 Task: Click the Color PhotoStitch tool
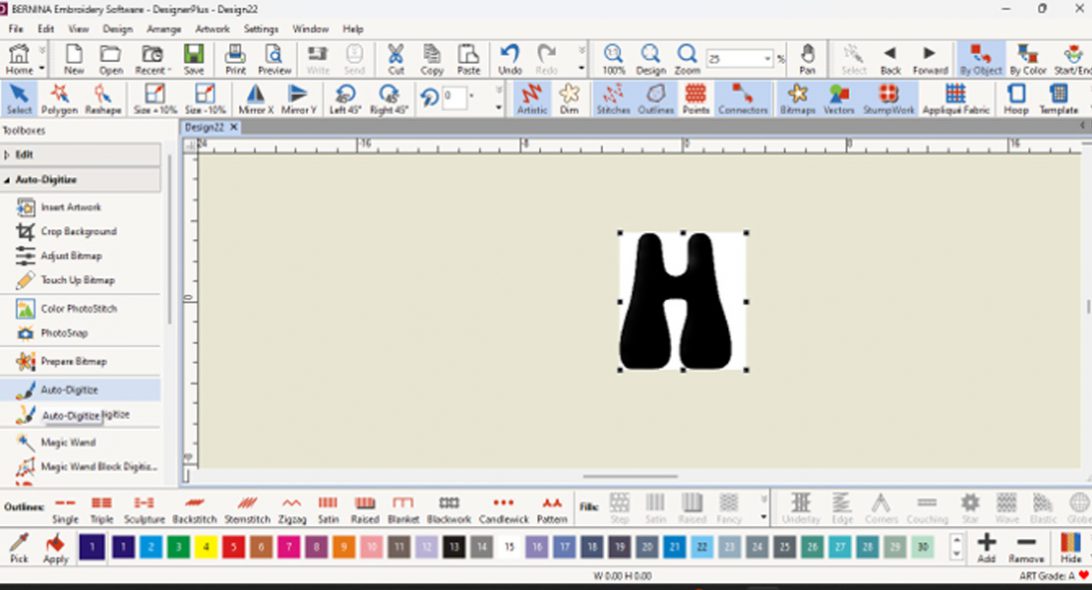(x=78, y=309)
